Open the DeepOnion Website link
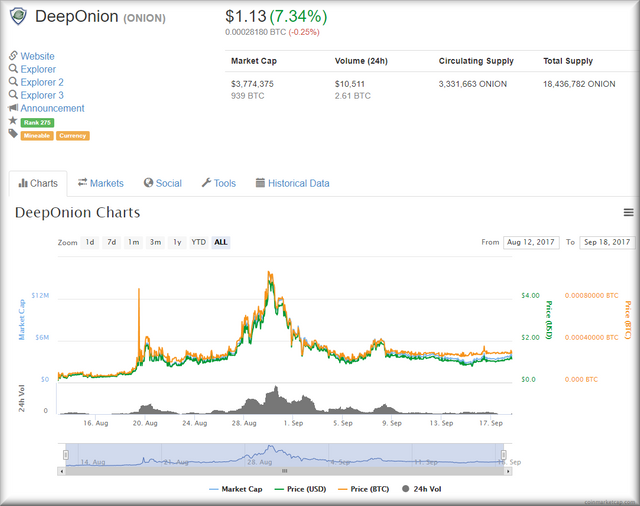 pyautogui.click(x=38, y=56)
